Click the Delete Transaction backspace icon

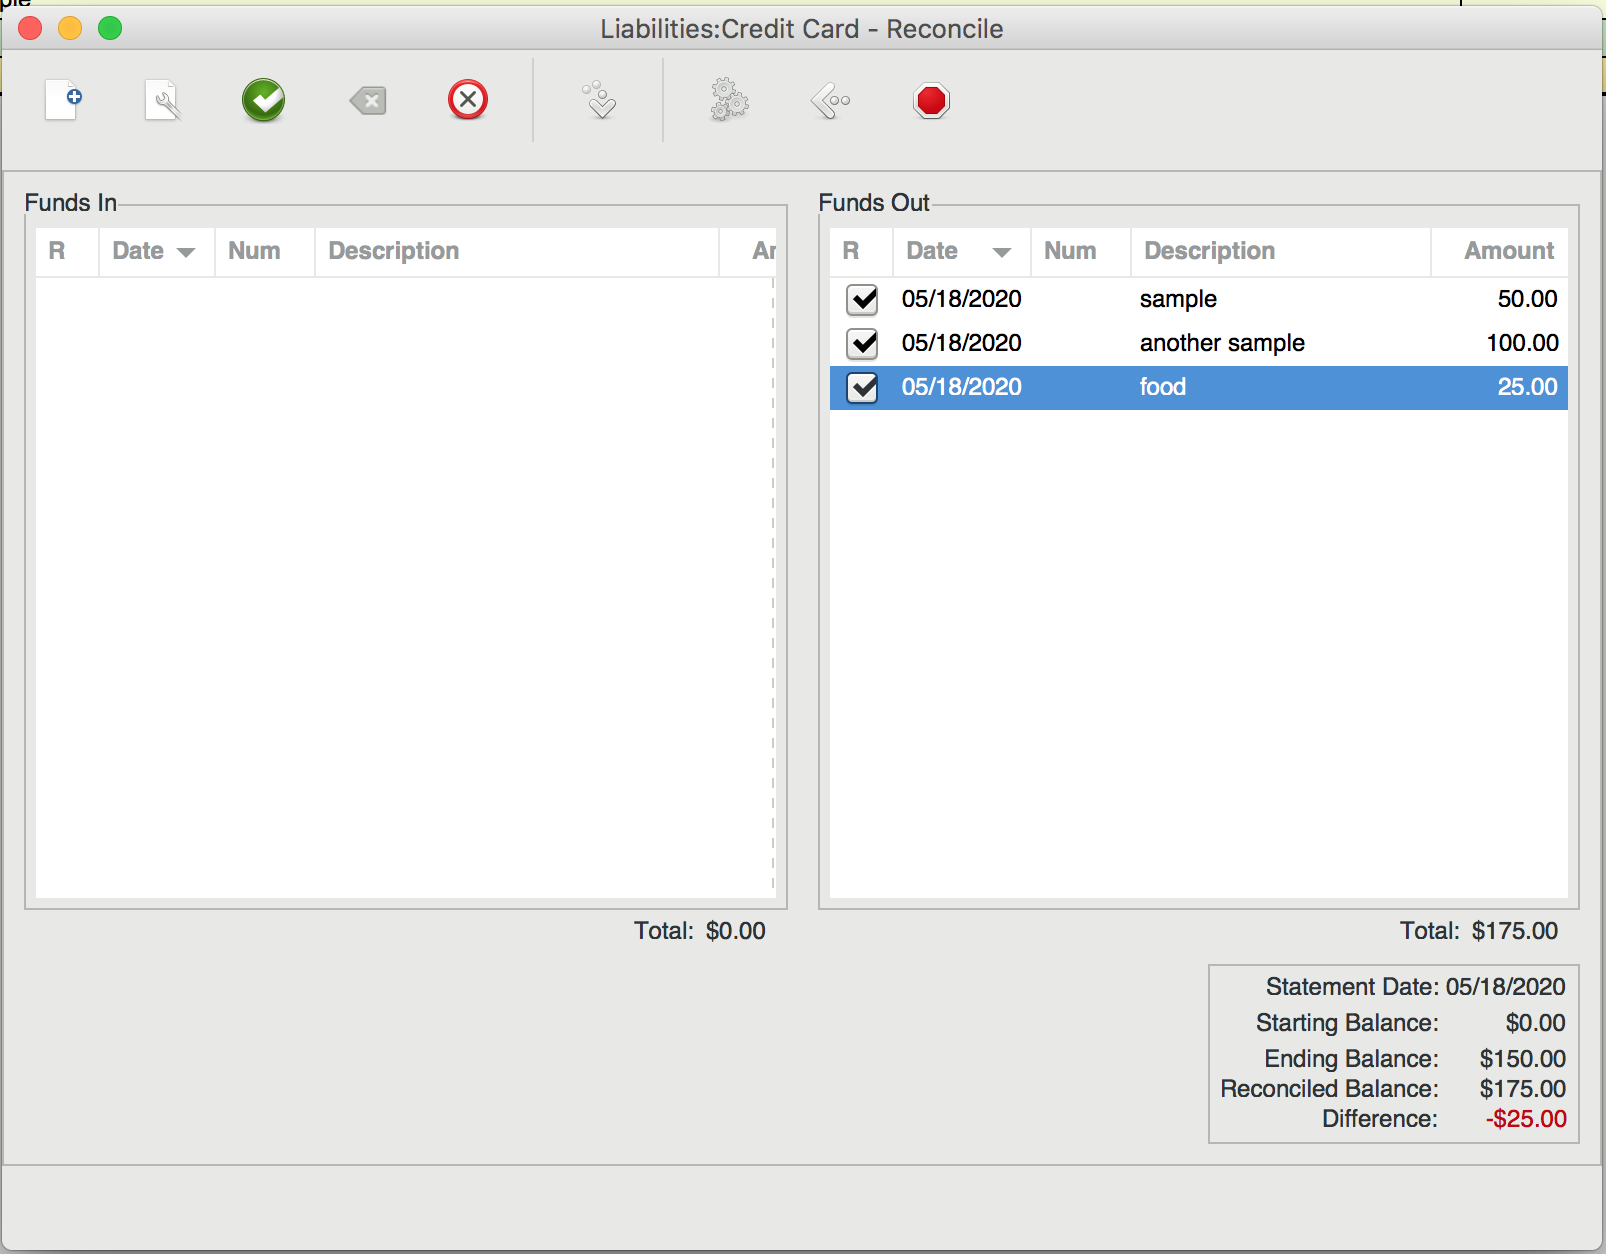coord(368,100)
